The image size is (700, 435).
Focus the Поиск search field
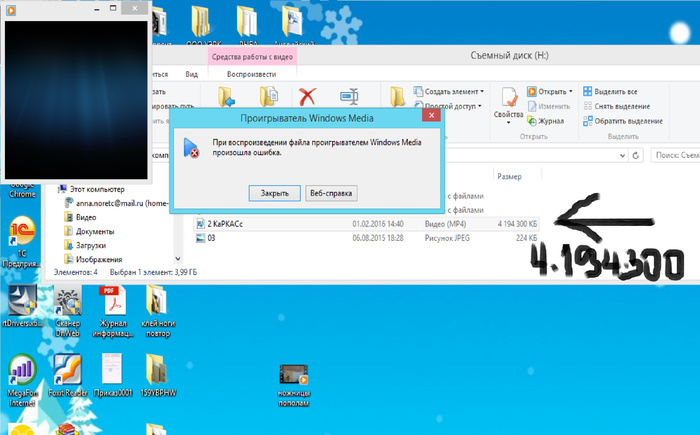[675, 155]
